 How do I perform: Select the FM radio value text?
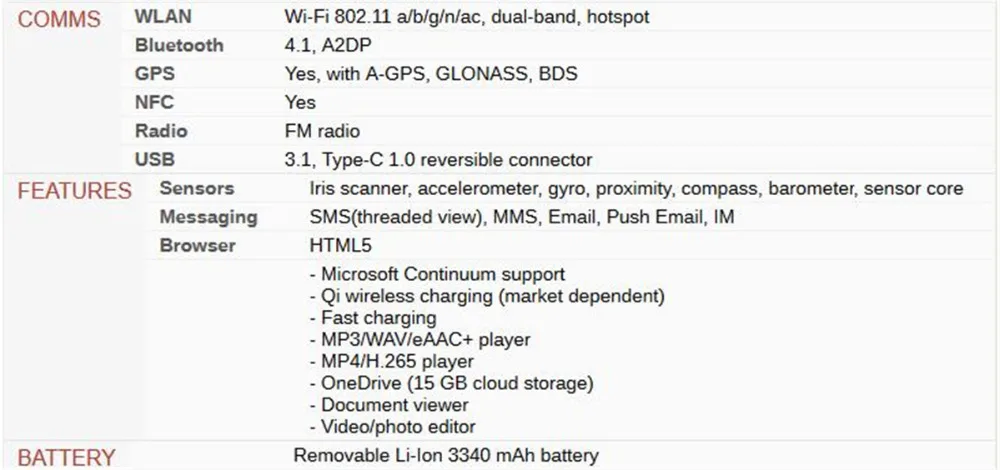(322, 131)
